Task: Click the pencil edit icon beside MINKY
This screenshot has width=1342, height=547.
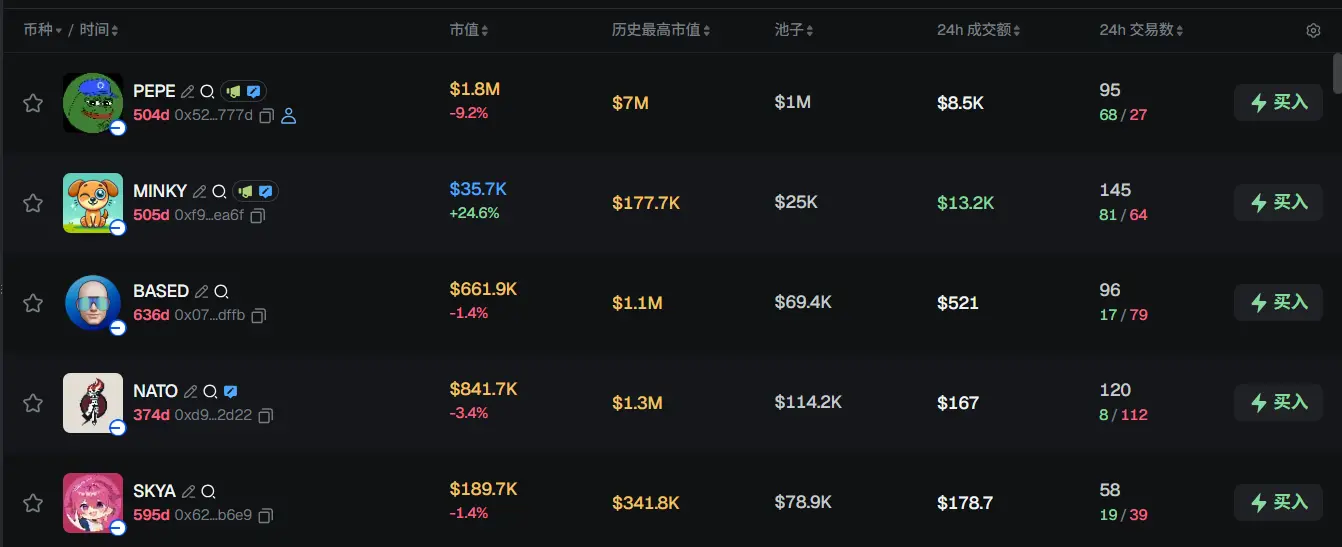Action: click(199, 191)
